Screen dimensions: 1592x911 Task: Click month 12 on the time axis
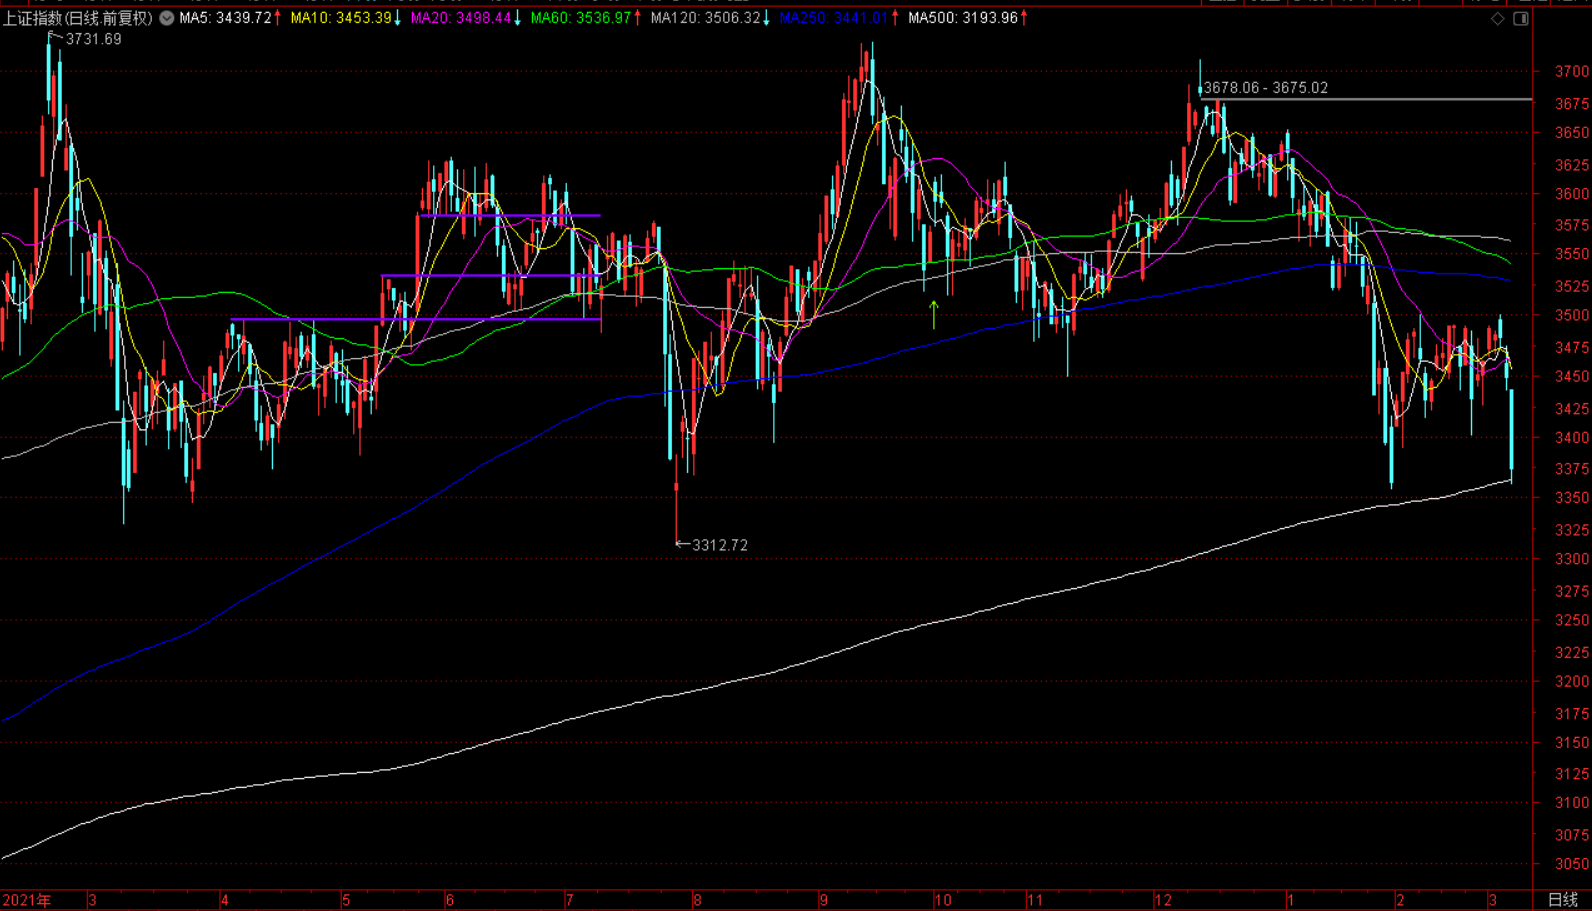[1162, 900]
